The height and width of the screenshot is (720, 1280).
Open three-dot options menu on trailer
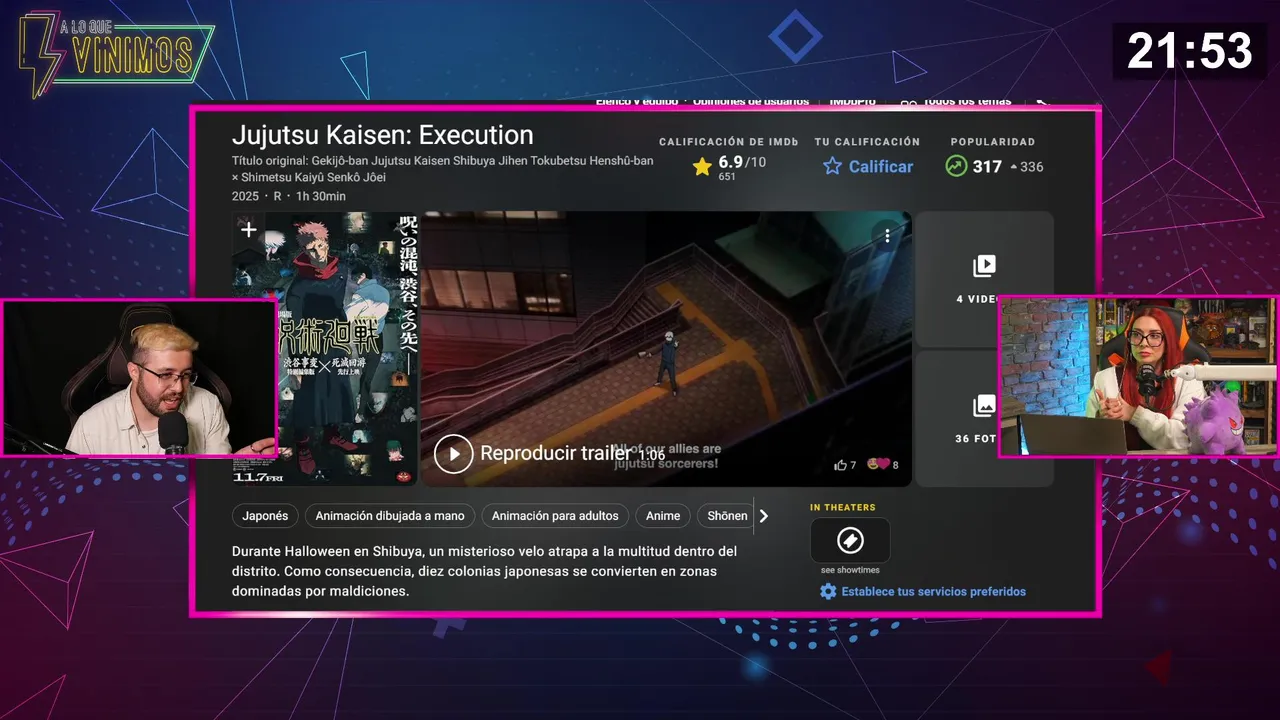pyautogui.click(x=886, y=236)
